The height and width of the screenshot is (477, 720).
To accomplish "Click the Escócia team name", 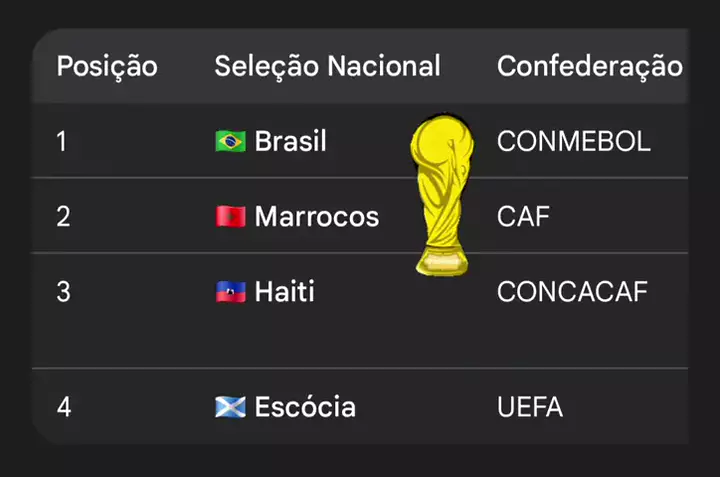I will click(x=305, y=407).
